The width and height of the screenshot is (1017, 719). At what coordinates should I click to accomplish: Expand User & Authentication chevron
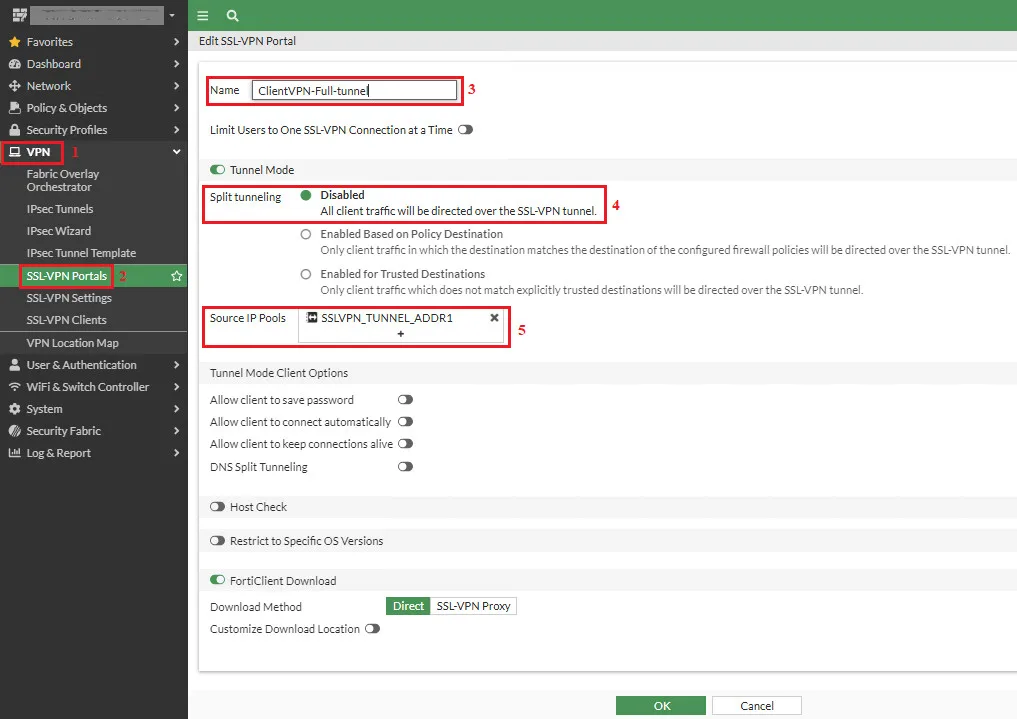tap(176, 365)
